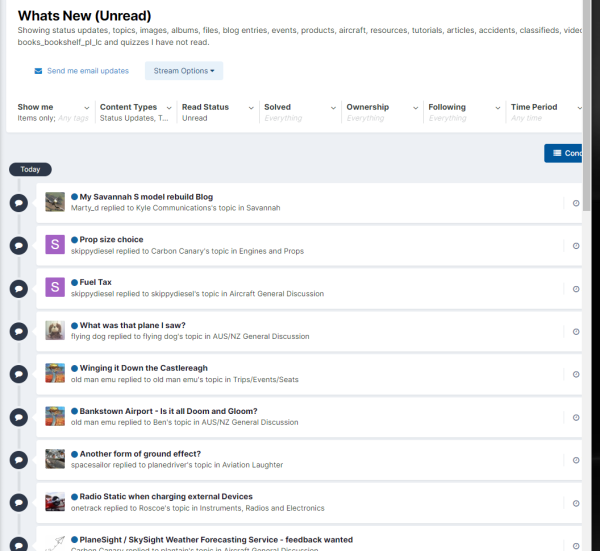Click the speech bubble icon beside Savannah blog entry
The width and height of the screenshot is (600, 551).
(x=18, y=203)
